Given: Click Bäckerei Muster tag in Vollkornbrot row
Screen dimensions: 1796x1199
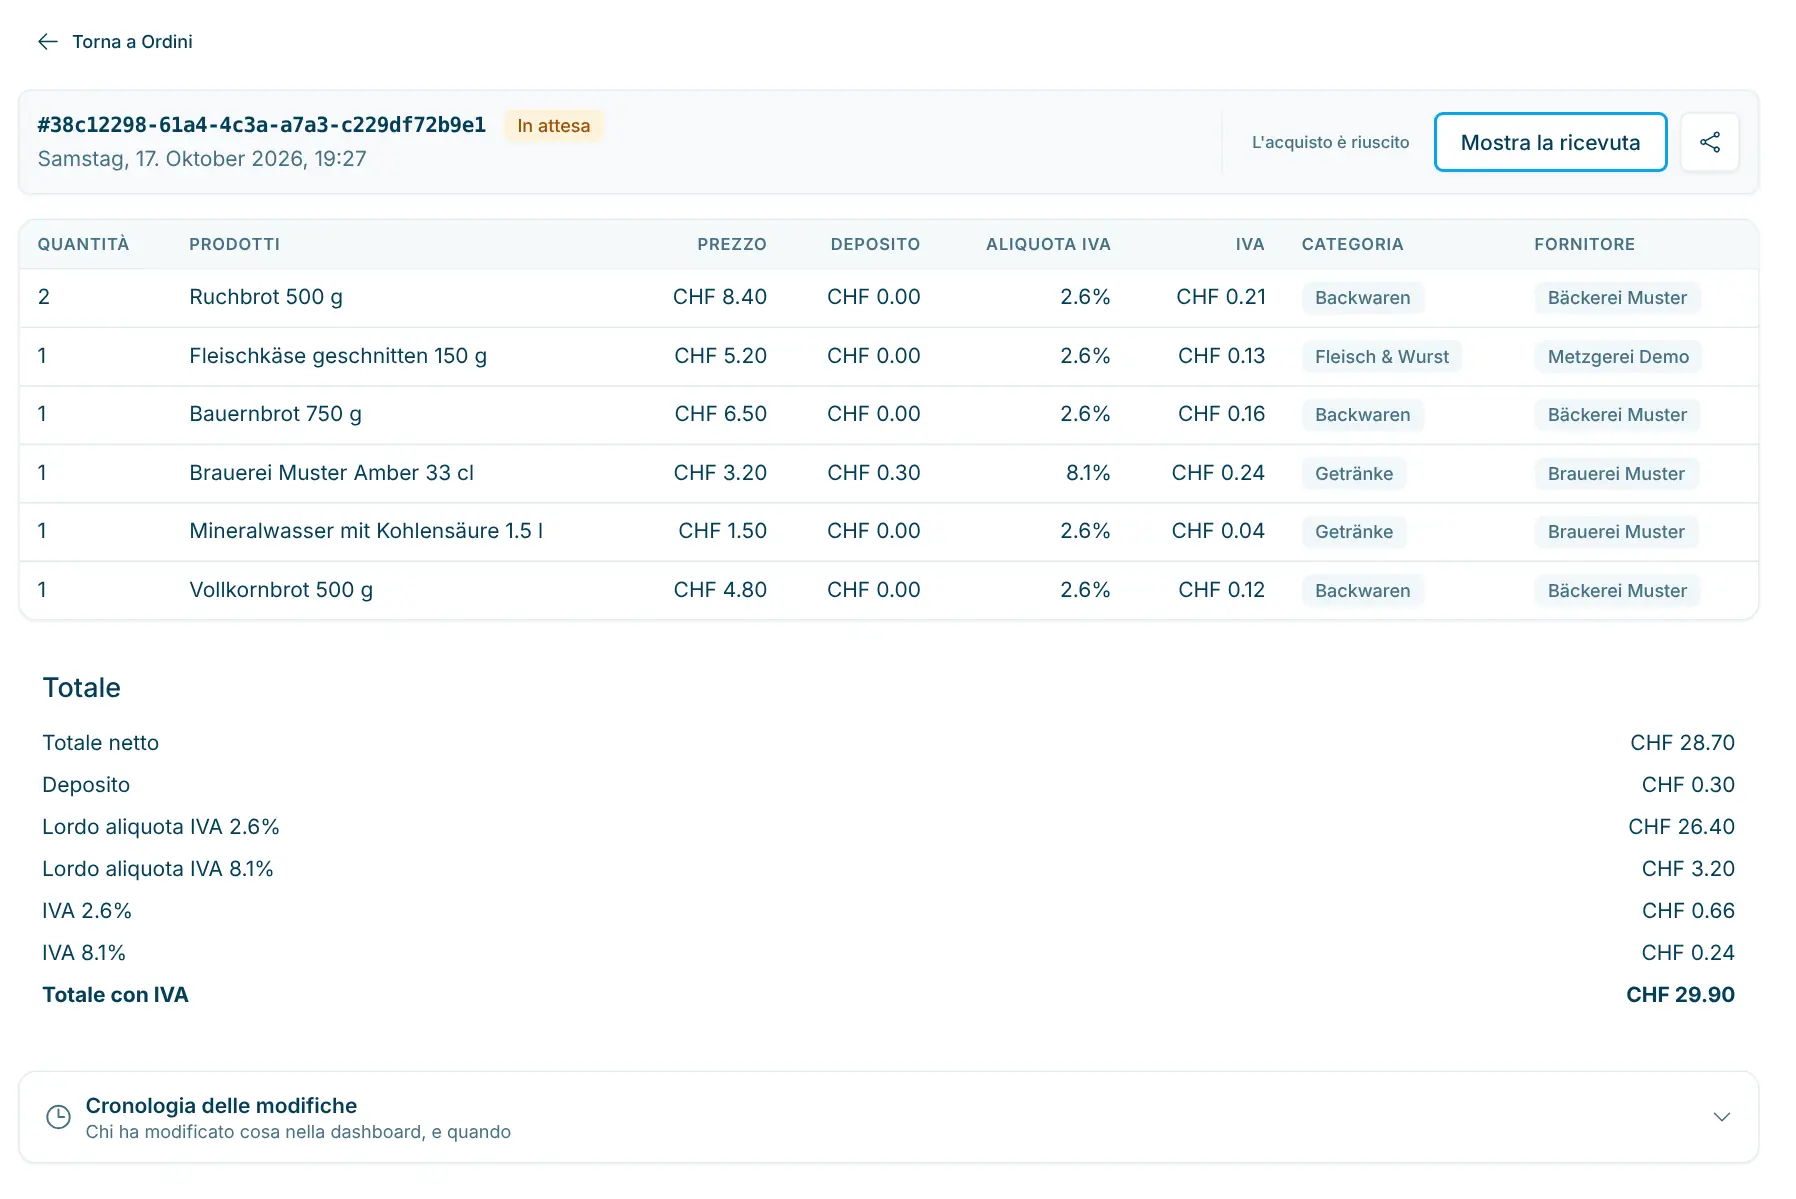Looking at the screenshot, I should point(1617,591).
